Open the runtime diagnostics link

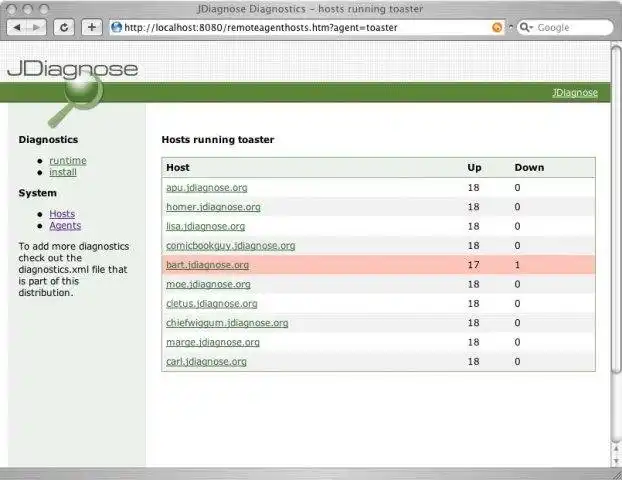pos(68,161)
